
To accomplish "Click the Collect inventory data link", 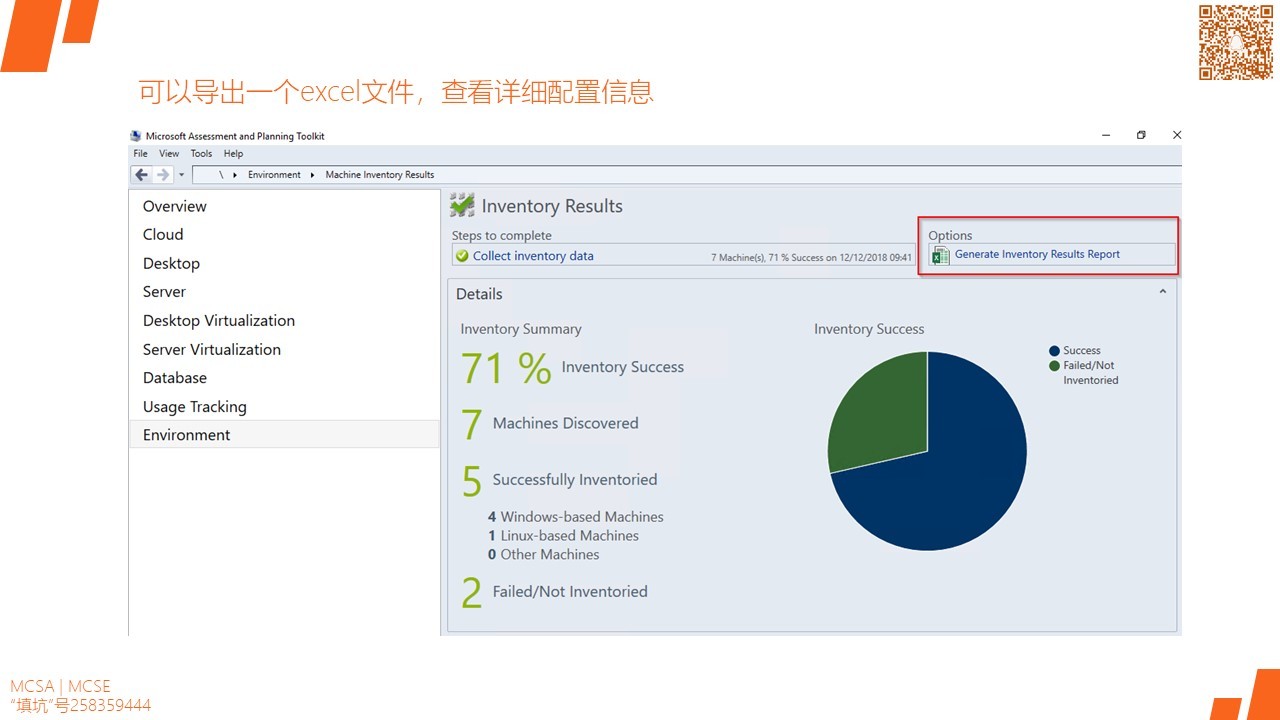I will pyautogui.click(x=533, y=256).
